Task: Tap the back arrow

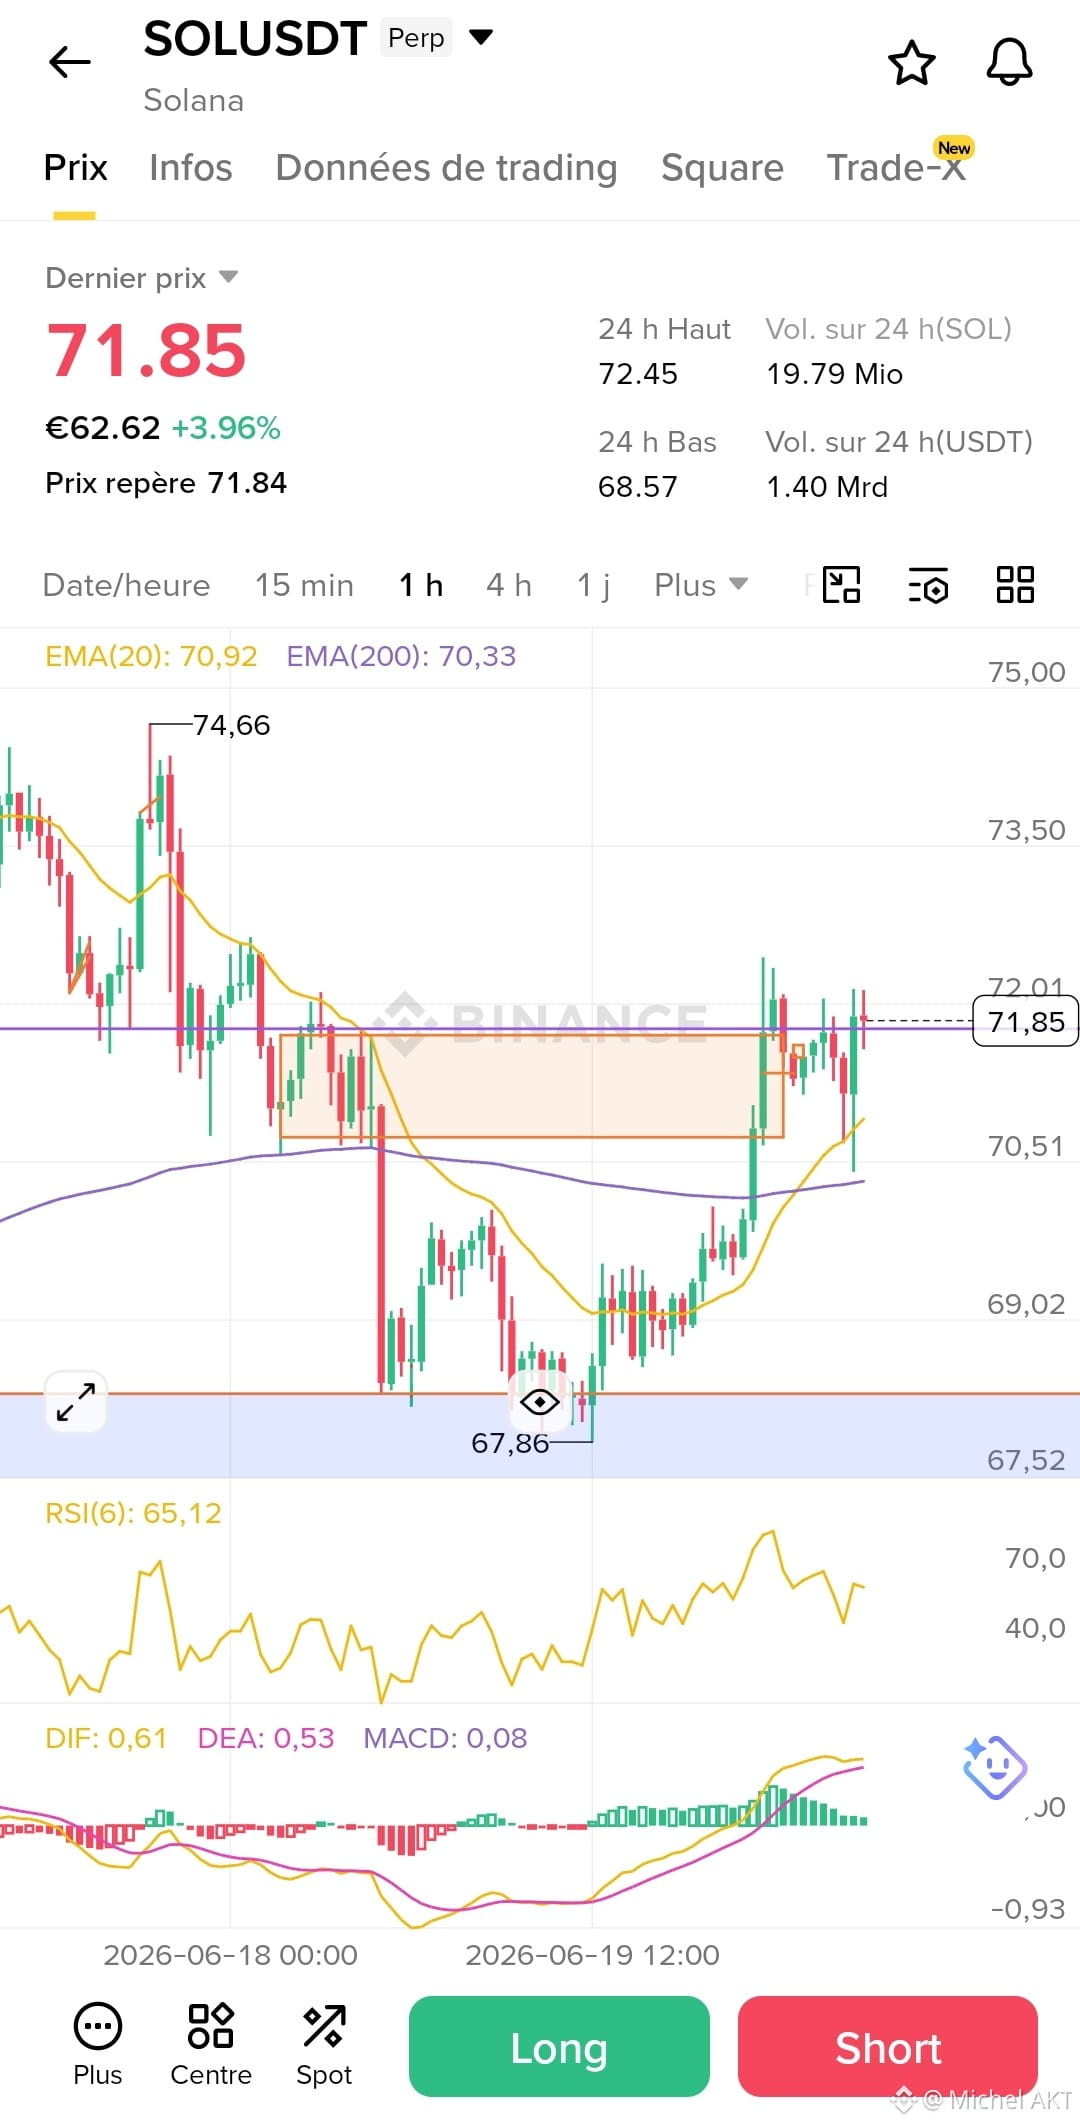Action: (x=70, y=62)
